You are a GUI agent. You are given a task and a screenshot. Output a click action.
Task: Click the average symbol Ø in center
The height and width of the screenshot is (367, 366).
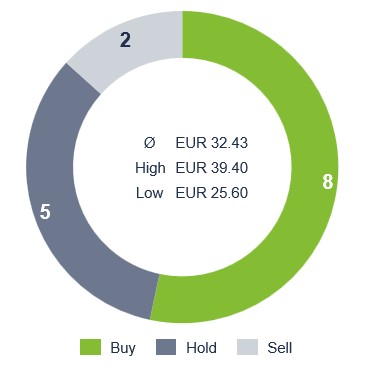(149, 143)
